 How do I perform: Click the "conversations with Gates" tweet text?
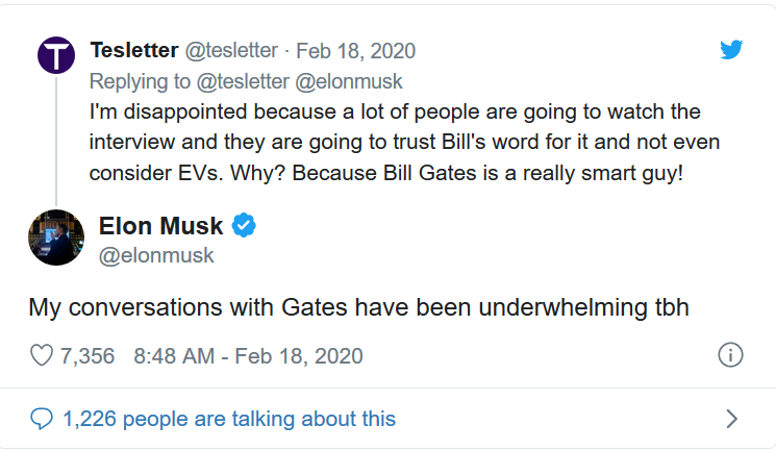(x=358, y=306)
